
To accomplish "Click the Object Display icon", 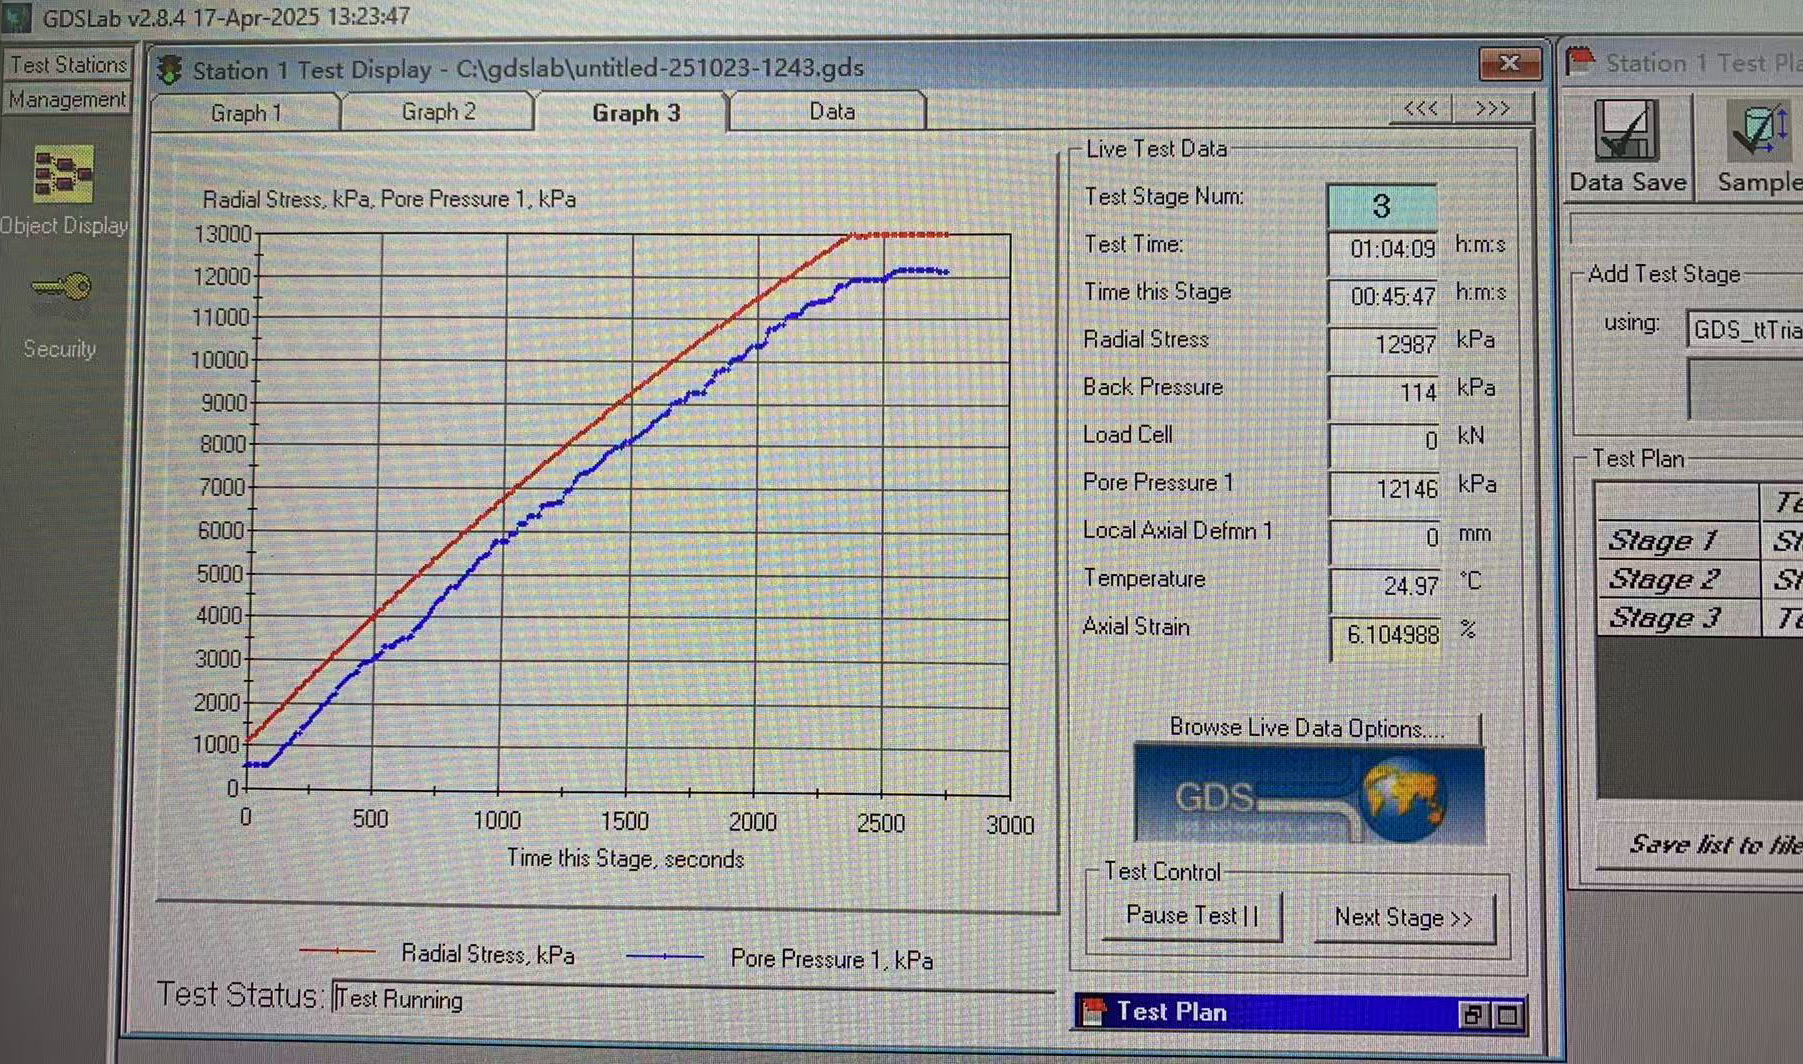I will pyautogui.click(x=62, y=176).
